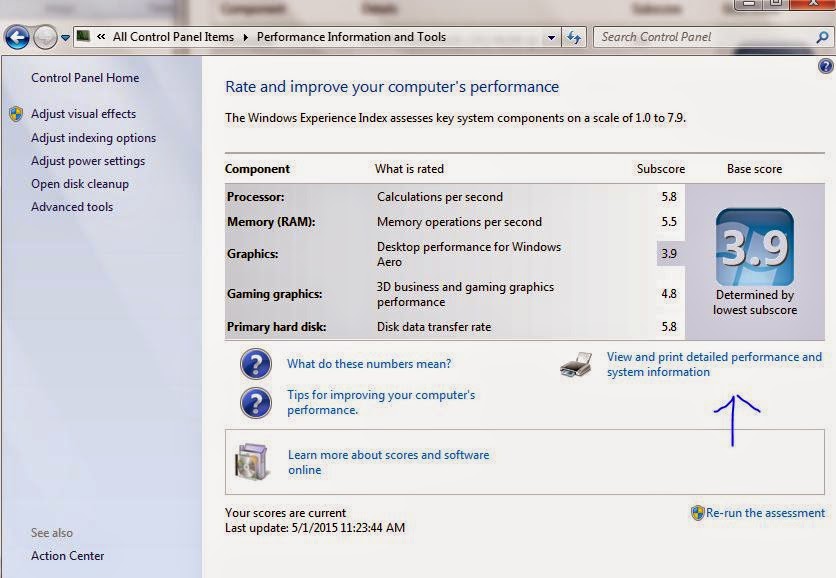Click the search magnifier icon
The image size is (836, 578).
coord(822,37)
